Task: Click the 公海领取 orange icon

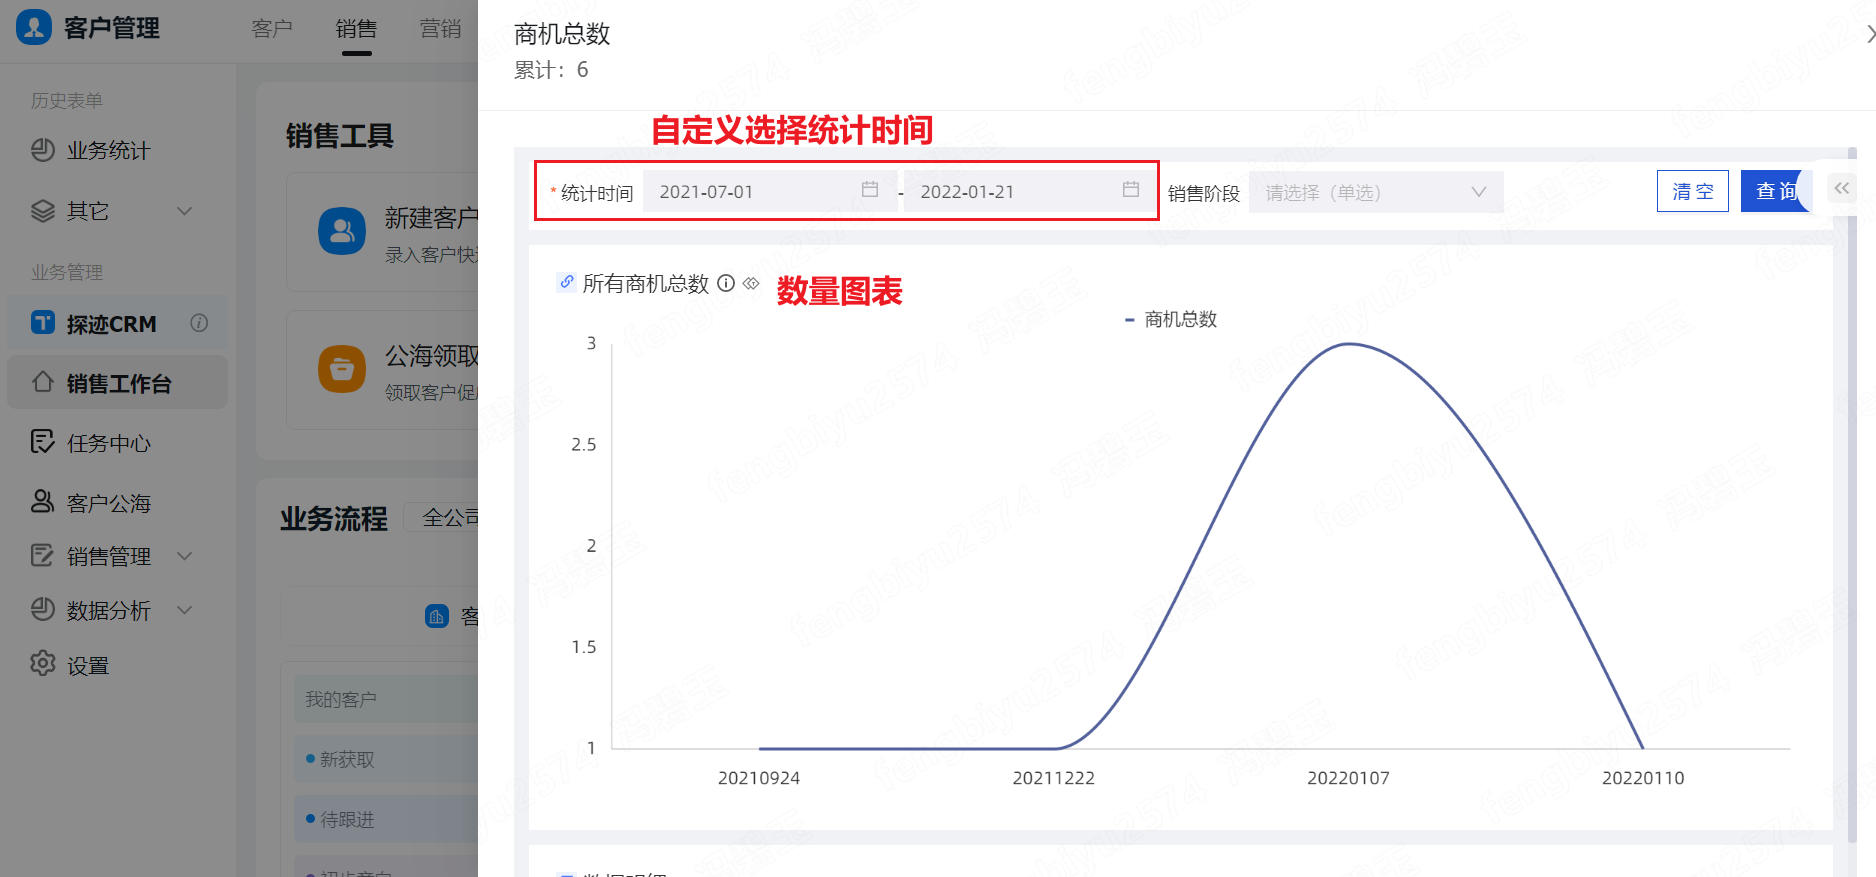Action: pyautogui.click(x=342, y=369)
